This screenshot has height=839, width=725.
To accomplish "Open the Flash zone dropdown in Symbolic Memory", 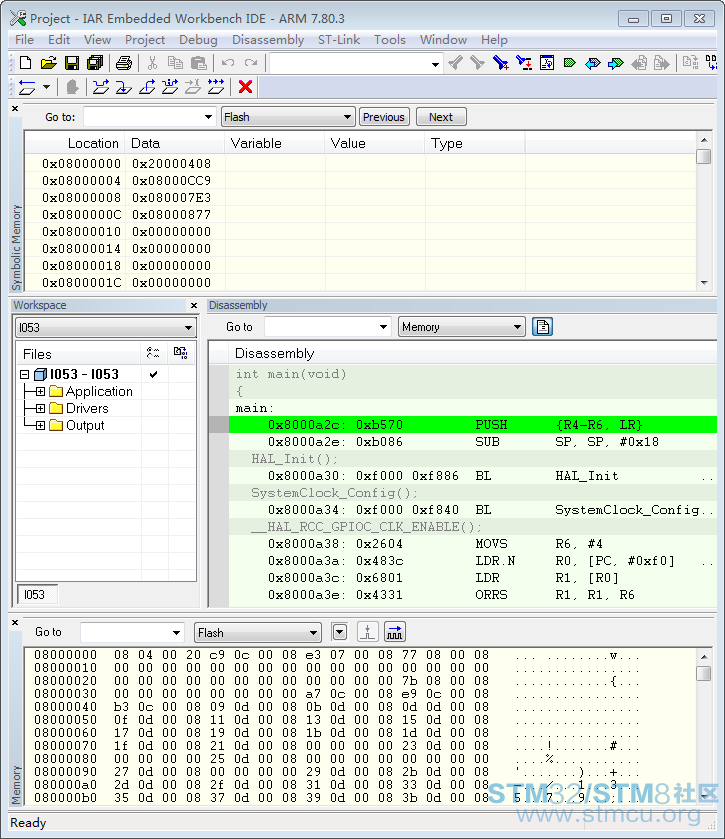I will [x=347, y=117].
